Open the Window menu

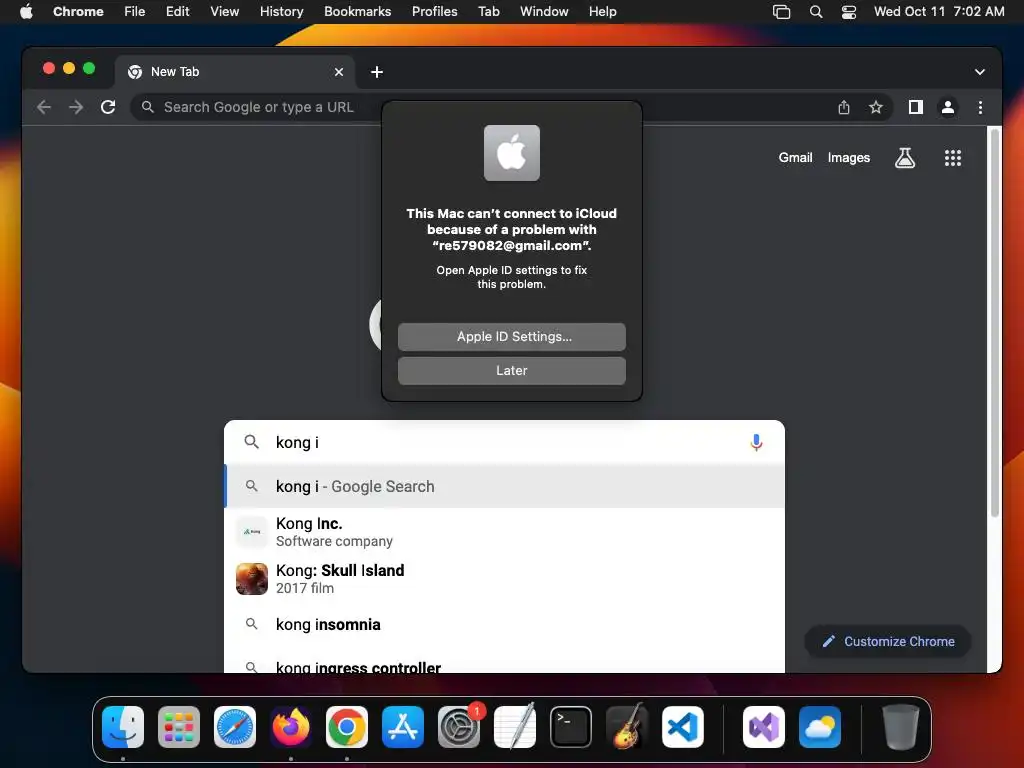(544, 11)
